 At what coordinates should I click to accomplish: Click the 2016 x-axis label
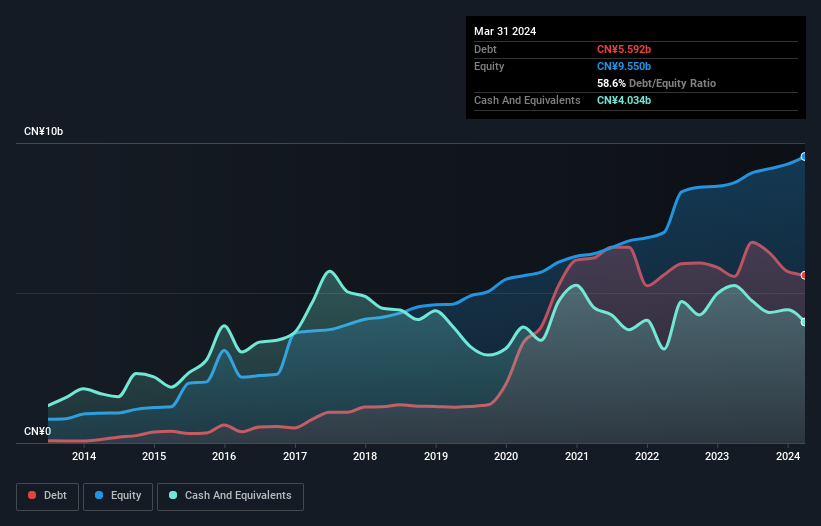(224, 456)
